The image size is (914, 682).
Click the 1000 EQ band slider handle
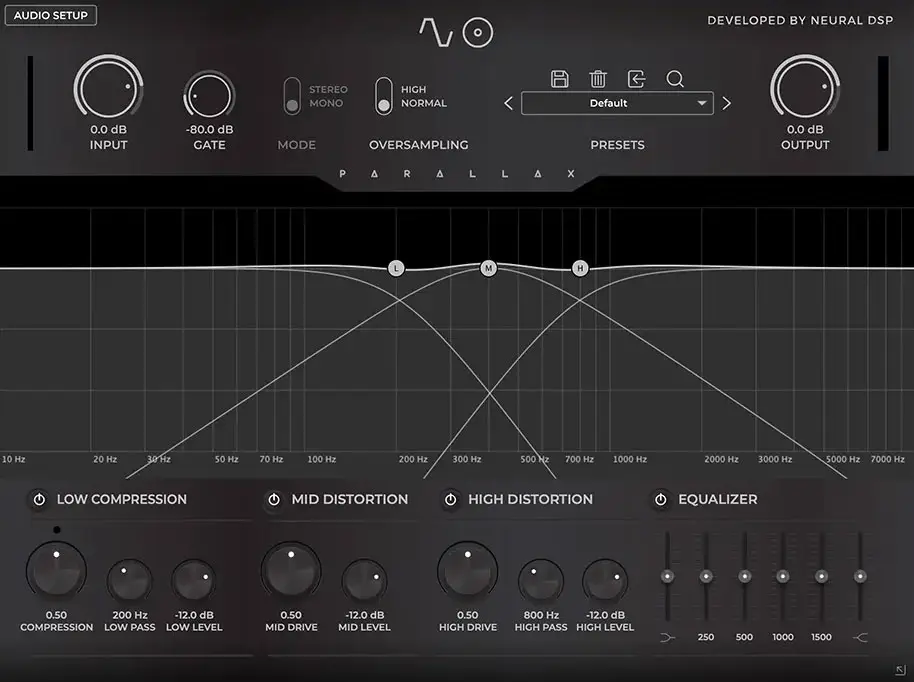pyautogui.click(x=783, y=576)
